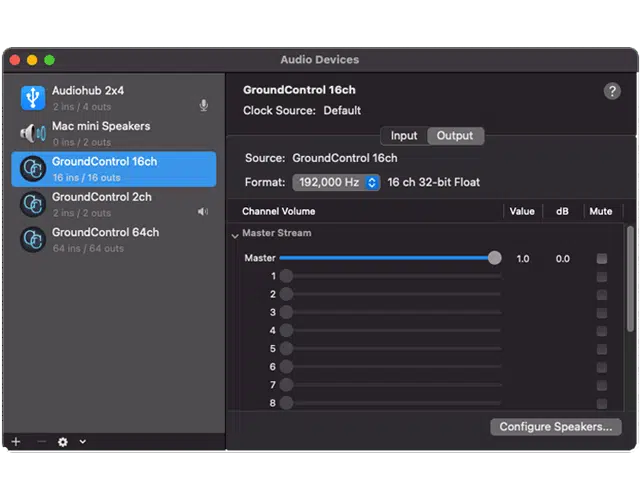Click the channel 3 volume slider

click(391, 312)
